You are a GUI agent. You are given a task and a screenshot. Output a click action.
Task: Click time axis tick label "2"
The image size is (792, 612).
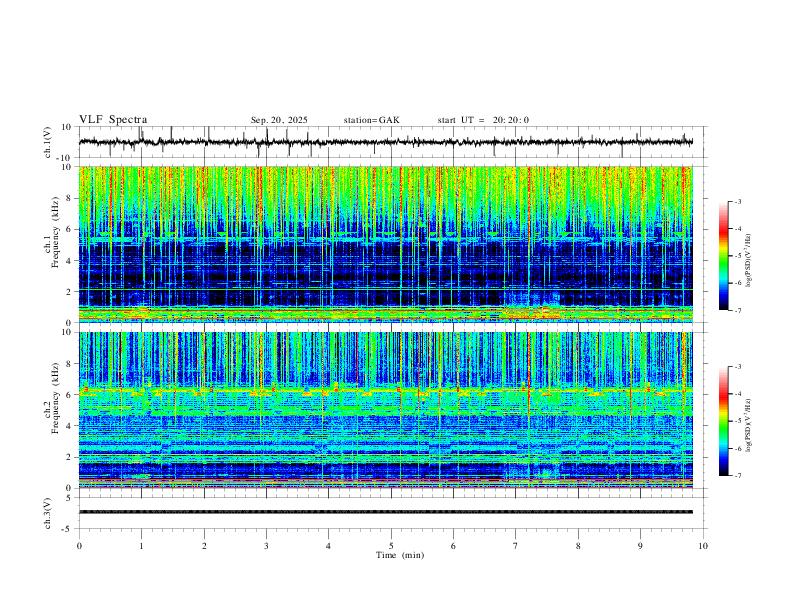pos(204,546)
